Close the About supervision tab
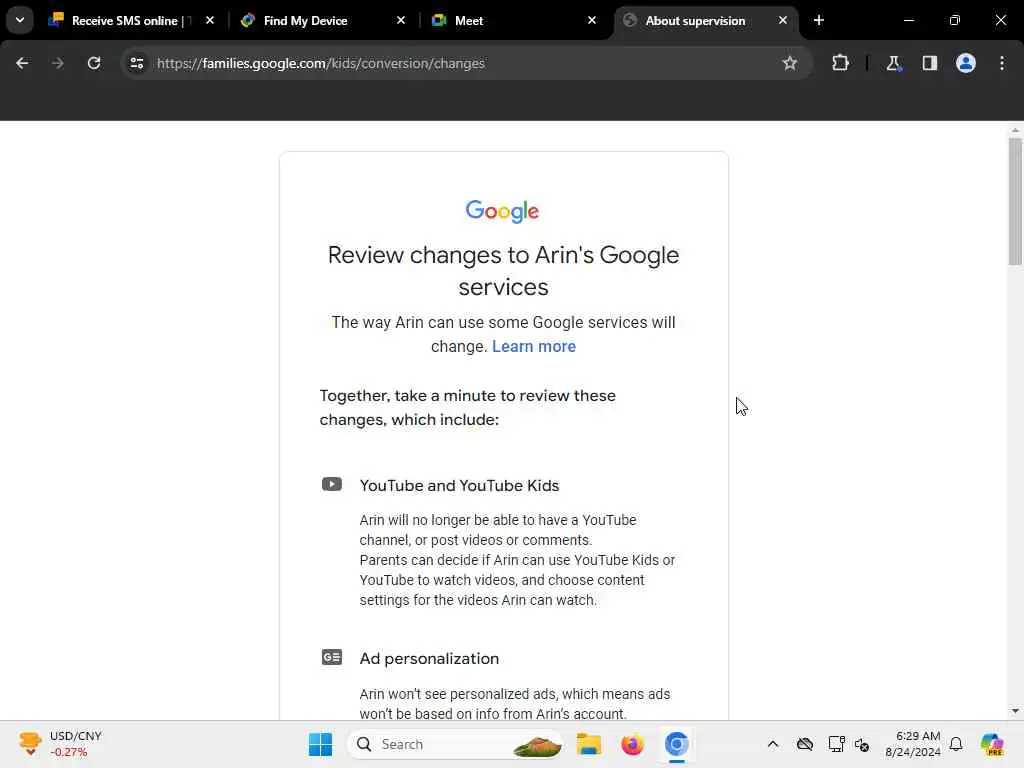The image size is (1024, 768). pyautogui.click(x=782, y=20)
